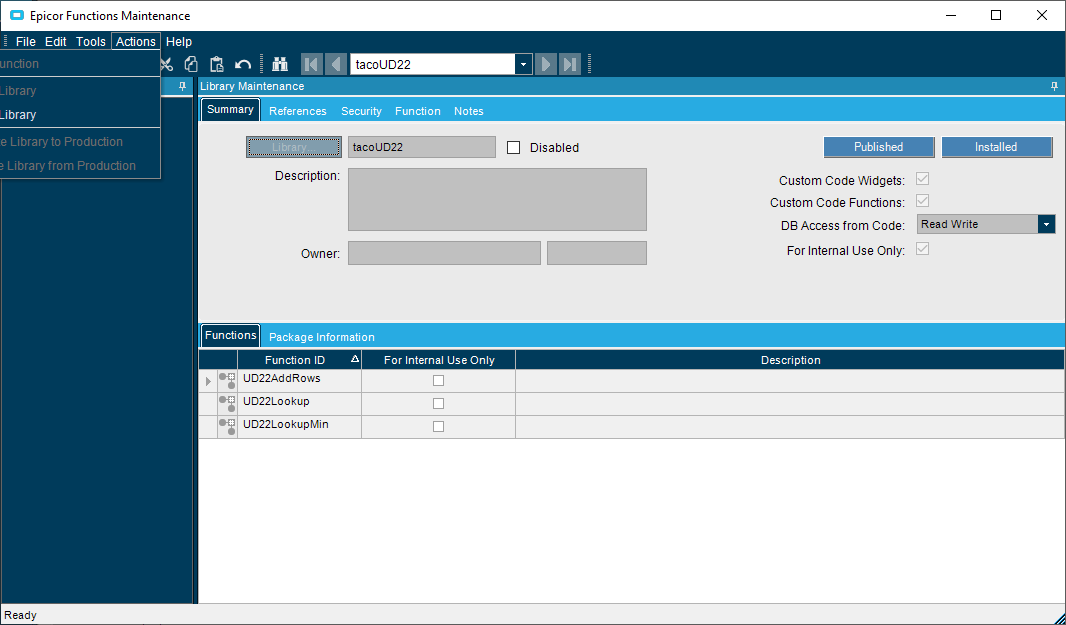Viewport: 1066px width, 625px height.
Task: Jump to the last record
Action: [x=570, y=65]
